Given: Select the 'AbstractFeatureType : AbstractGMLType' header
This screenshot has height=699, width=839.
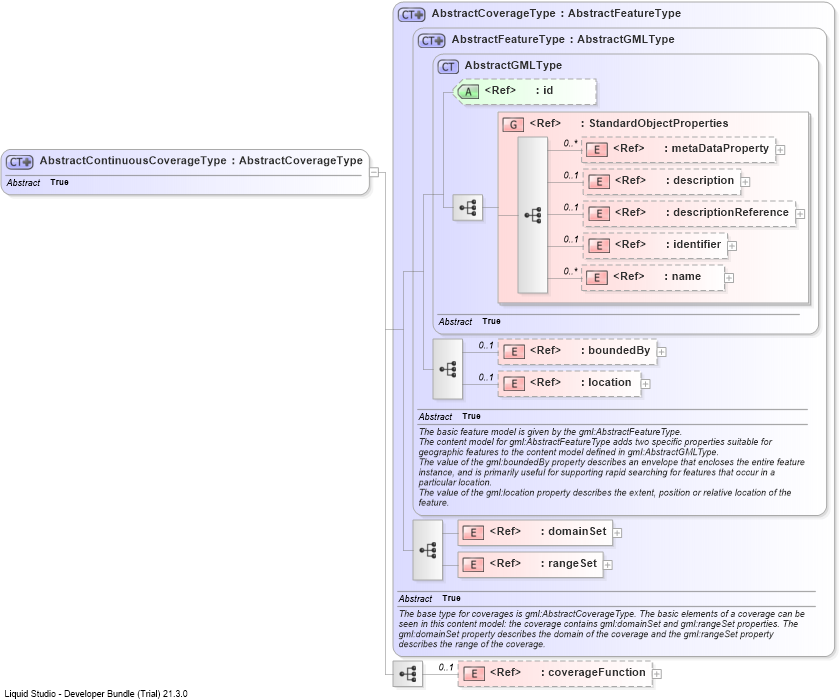Looking at the screenshot, I should [563, 39].
